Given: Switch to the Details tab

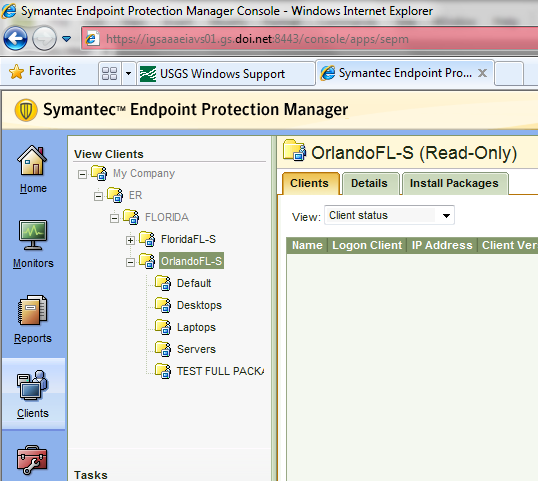Looking at the screenshot, I should (x=370, y=184).
